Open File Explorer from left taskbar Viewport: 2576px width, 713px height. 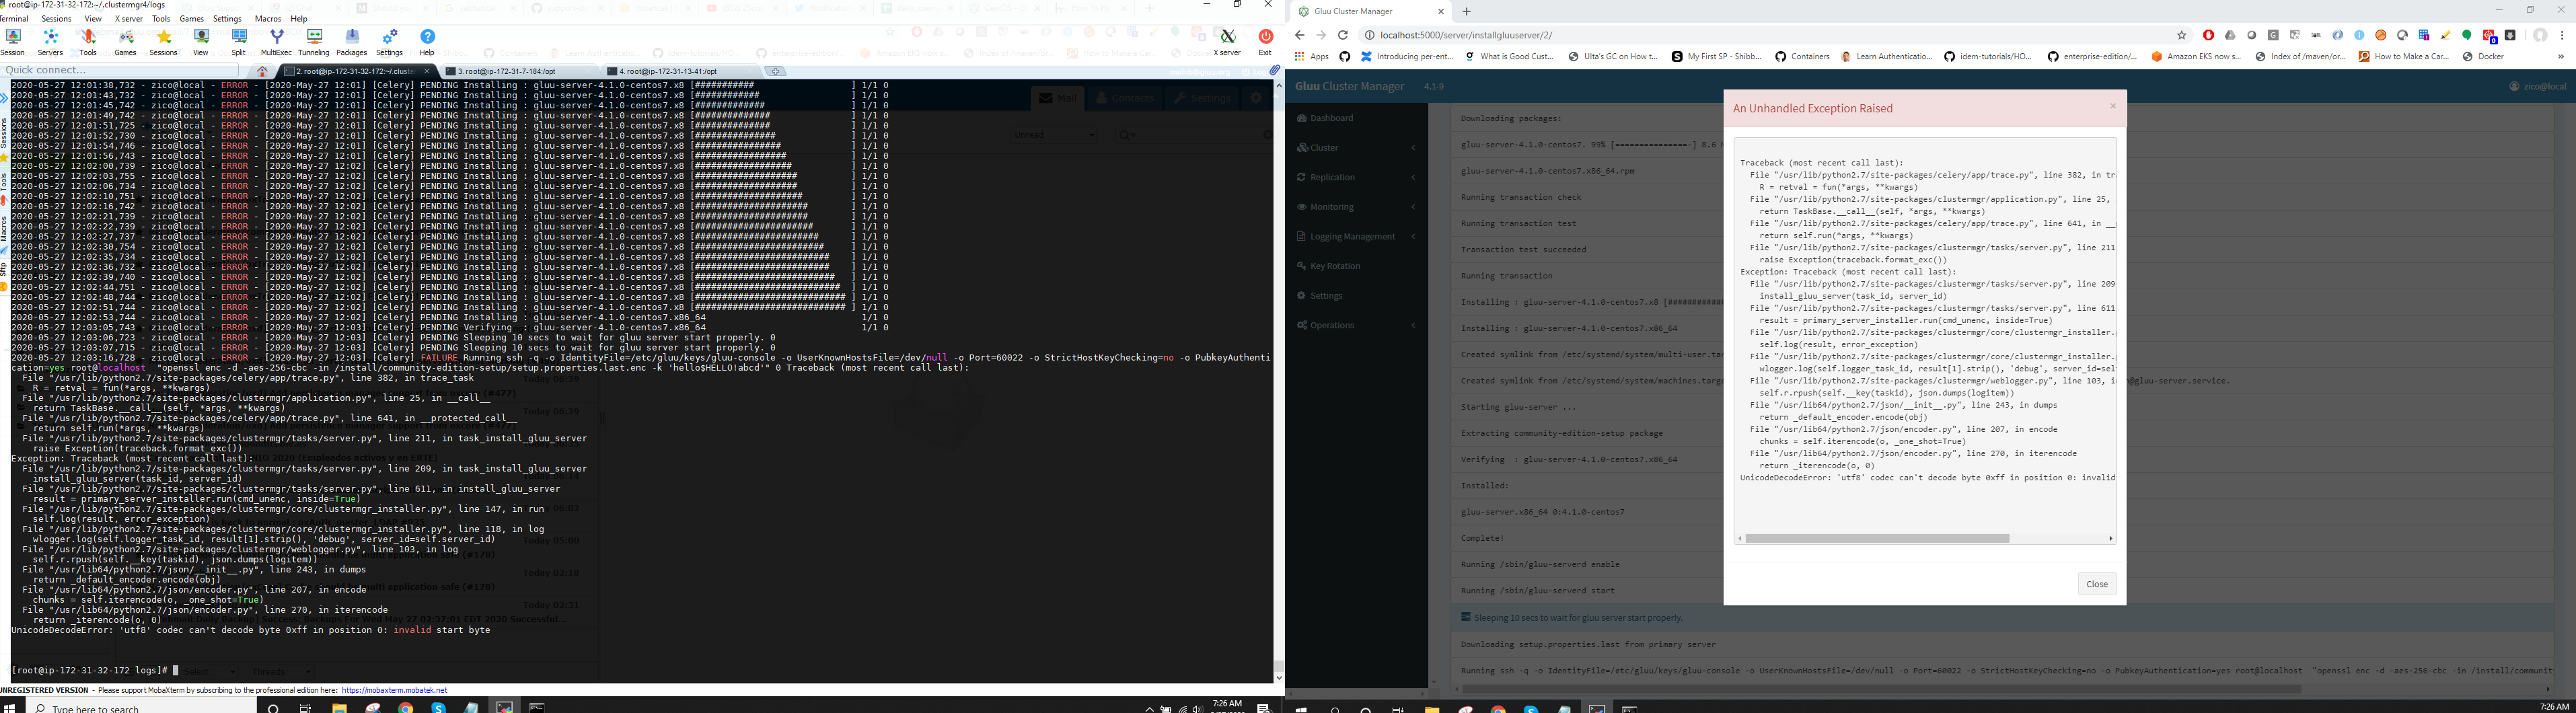coord(339,708)
